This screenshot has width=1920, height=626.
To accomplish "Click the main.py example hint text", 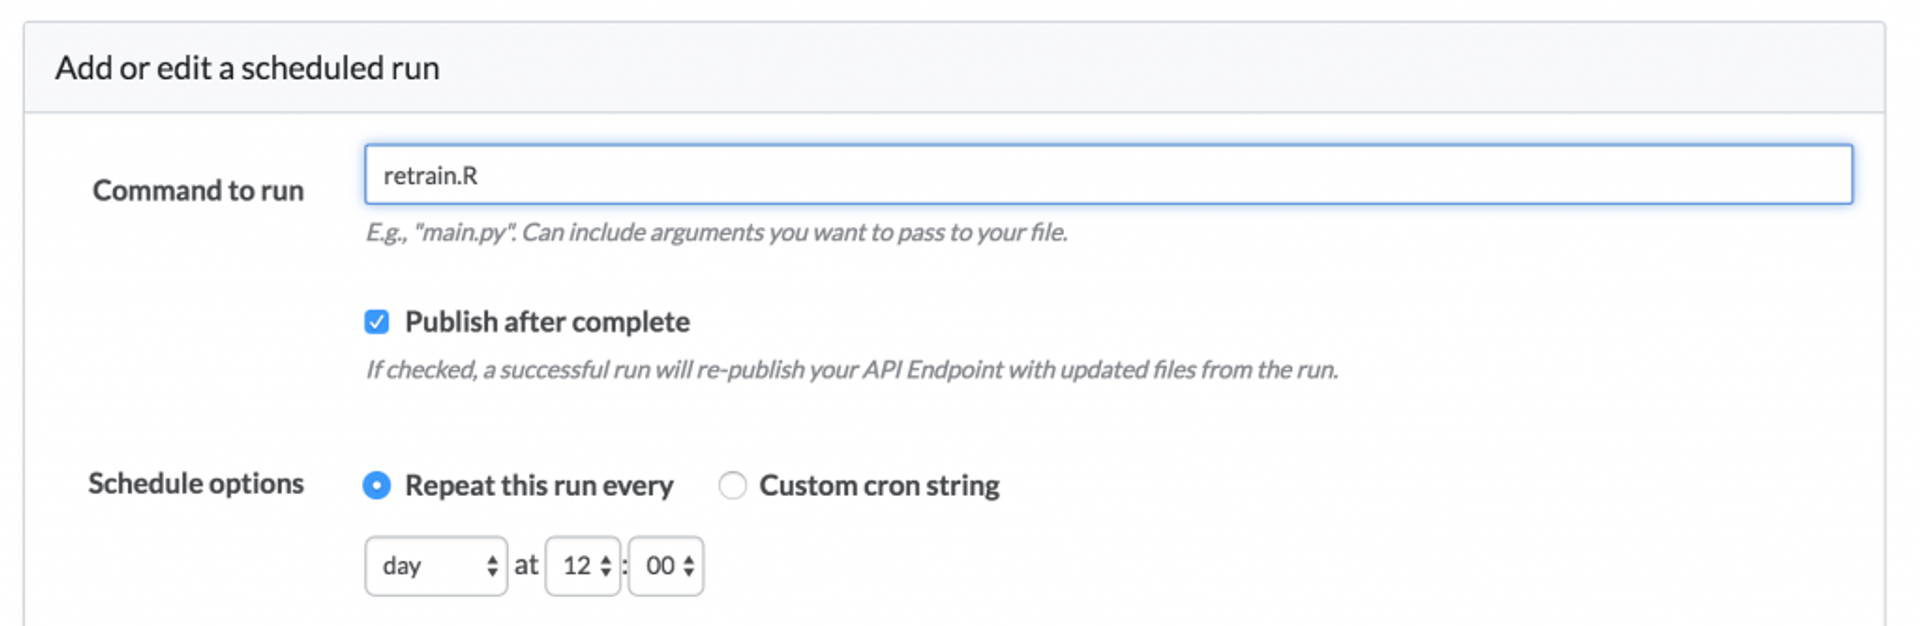I will coord(716,233).
